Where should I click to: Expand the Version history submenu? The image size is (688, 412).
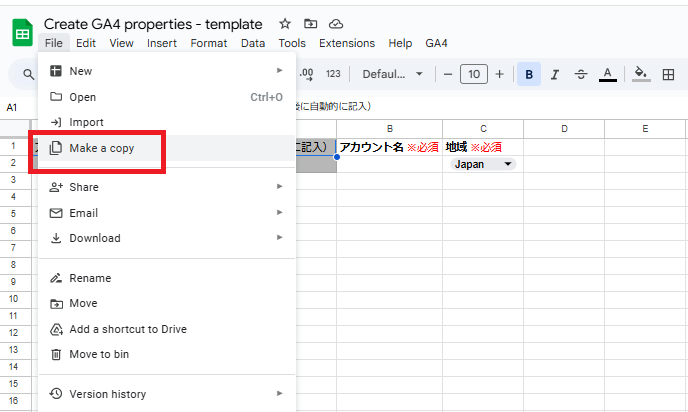(x=167, y=394)
